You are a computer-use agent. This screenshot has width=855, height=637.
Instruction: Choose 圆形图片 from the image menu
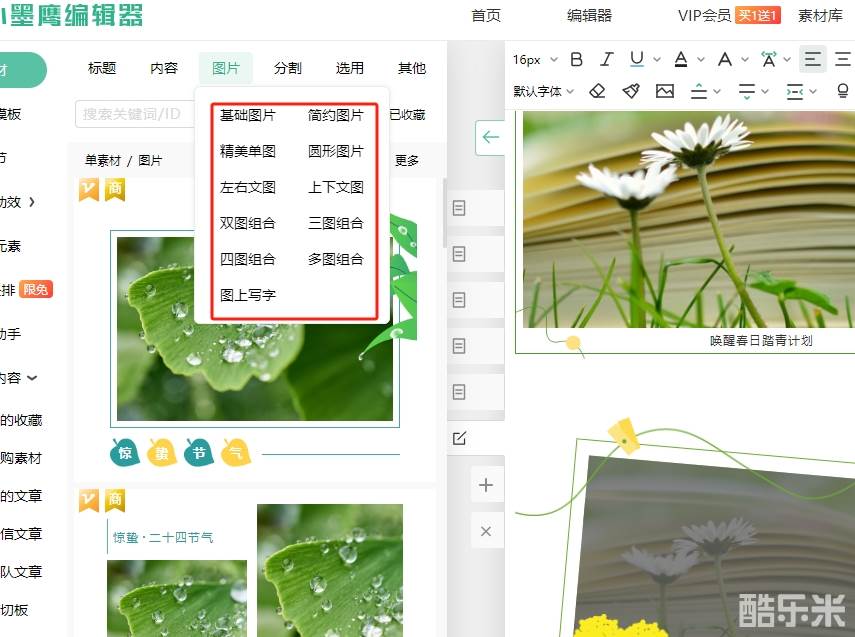point(336,151)
